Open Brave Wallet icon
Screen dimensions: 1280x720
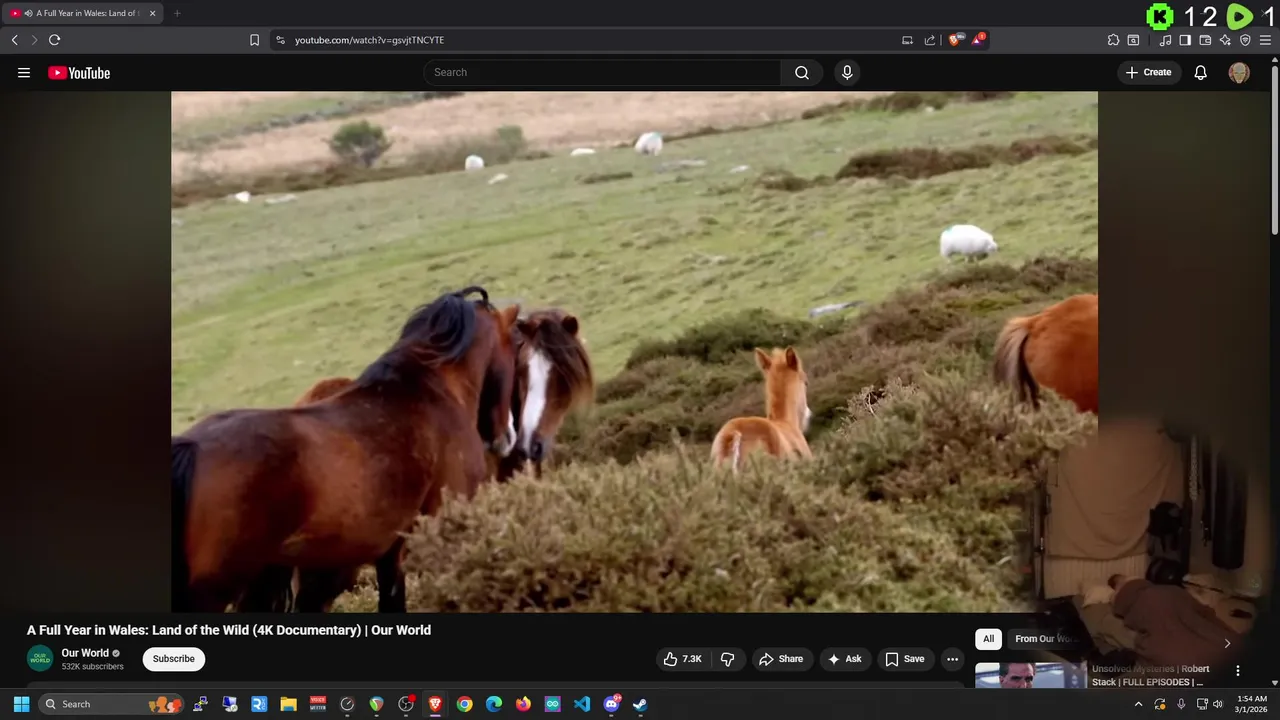[x=1205, y=40]
